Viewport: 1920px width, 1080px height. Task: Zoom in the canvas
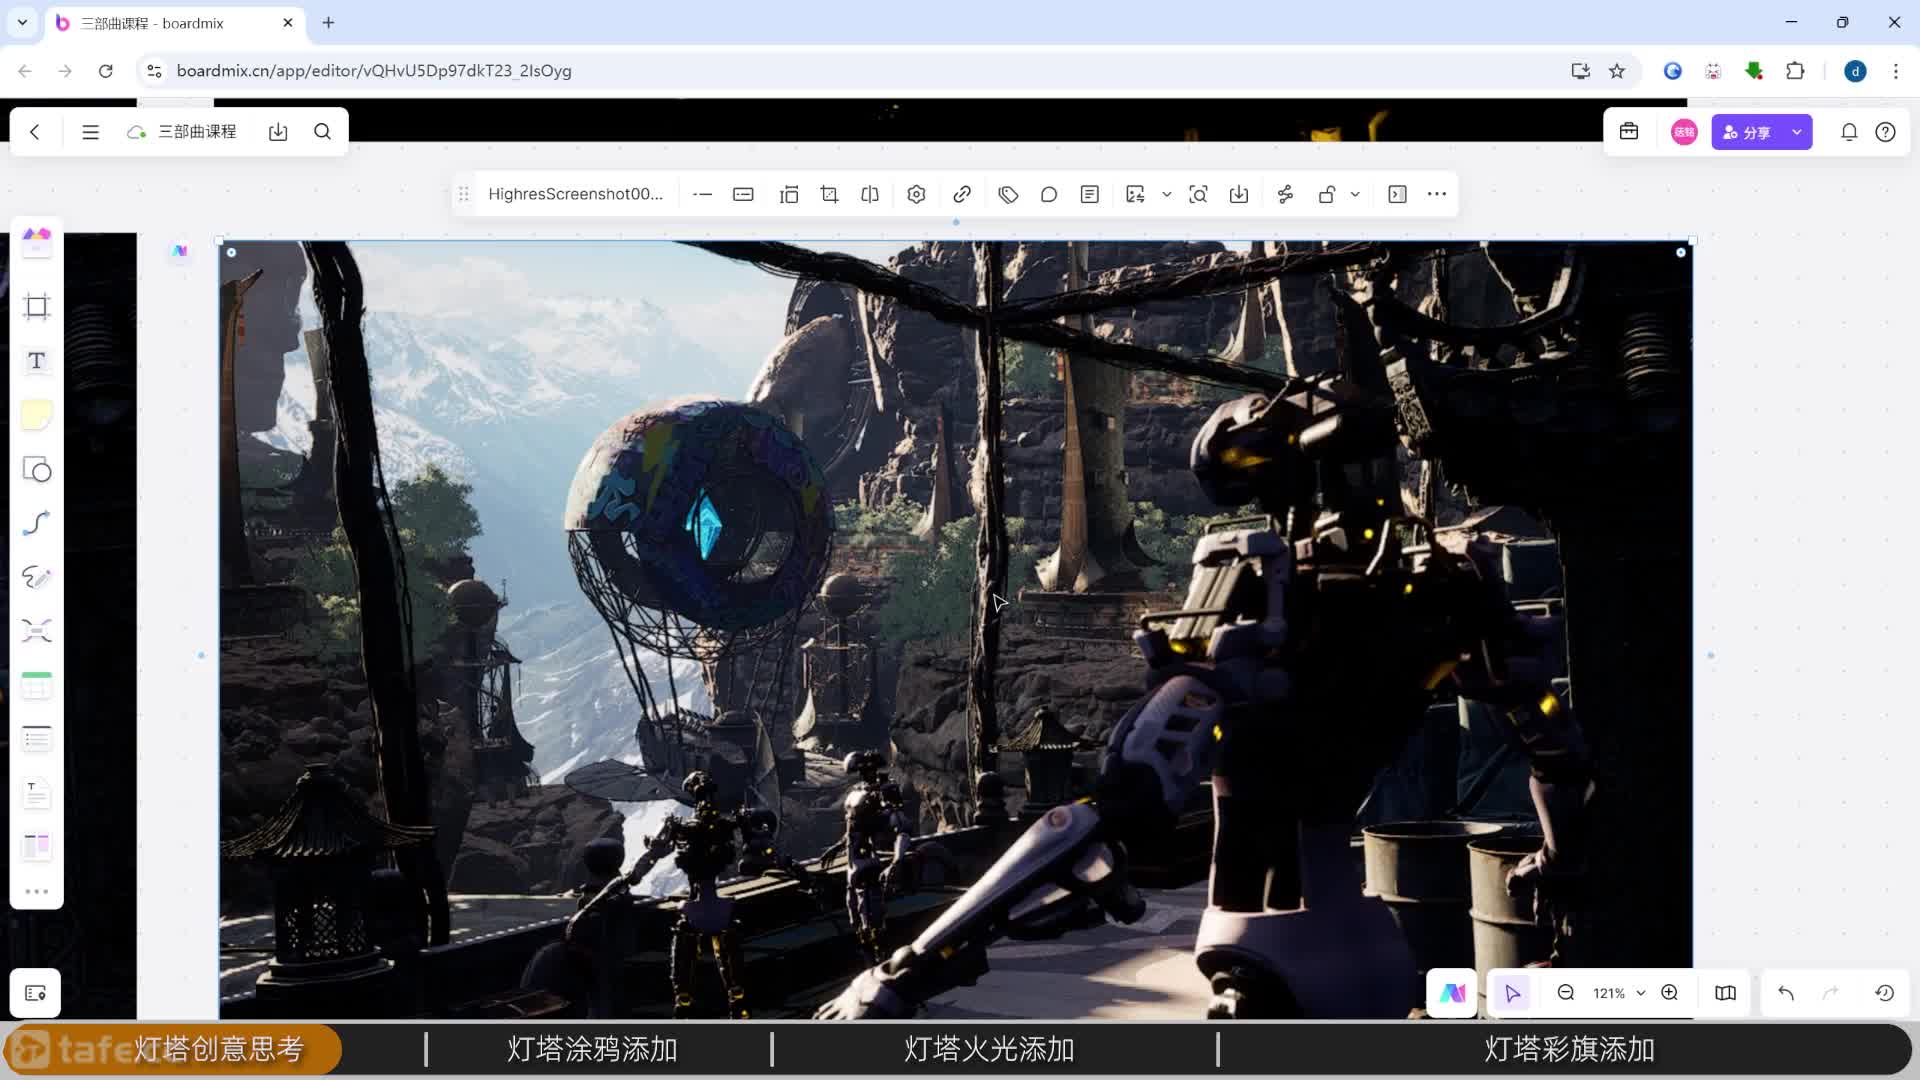[x=1670, y=993]
